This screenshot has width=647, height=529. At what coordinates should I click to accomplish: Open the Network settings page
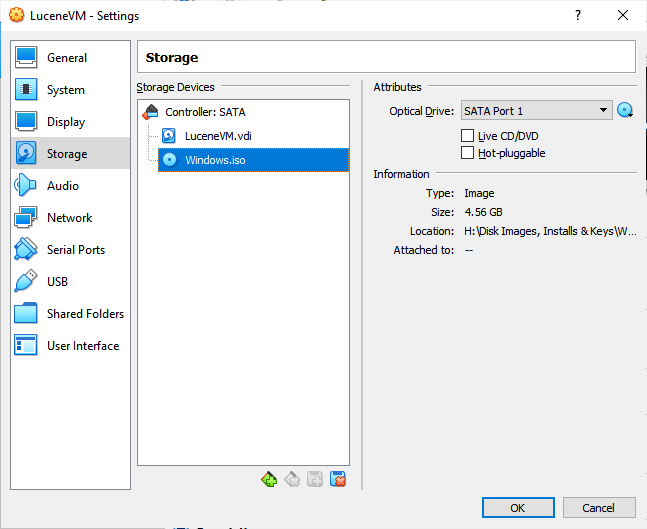[x=69, y=218]
